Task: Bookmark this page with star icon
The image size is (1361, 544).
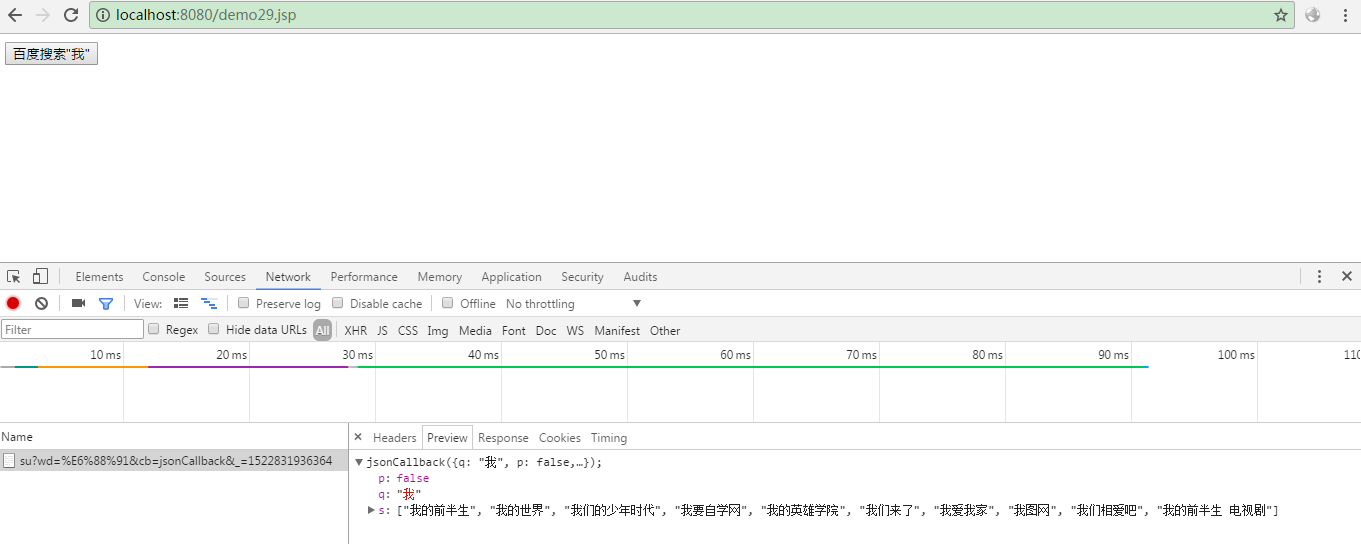Action: pyautogui.click(x=1280, y=15)
